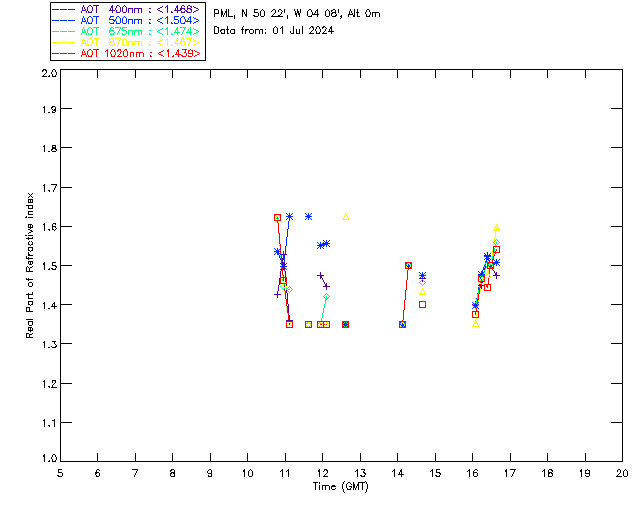Click the 1.8 y-axis tick label
Screen dimensions: 640x512
pyautogui.click(x=49, y=148)
